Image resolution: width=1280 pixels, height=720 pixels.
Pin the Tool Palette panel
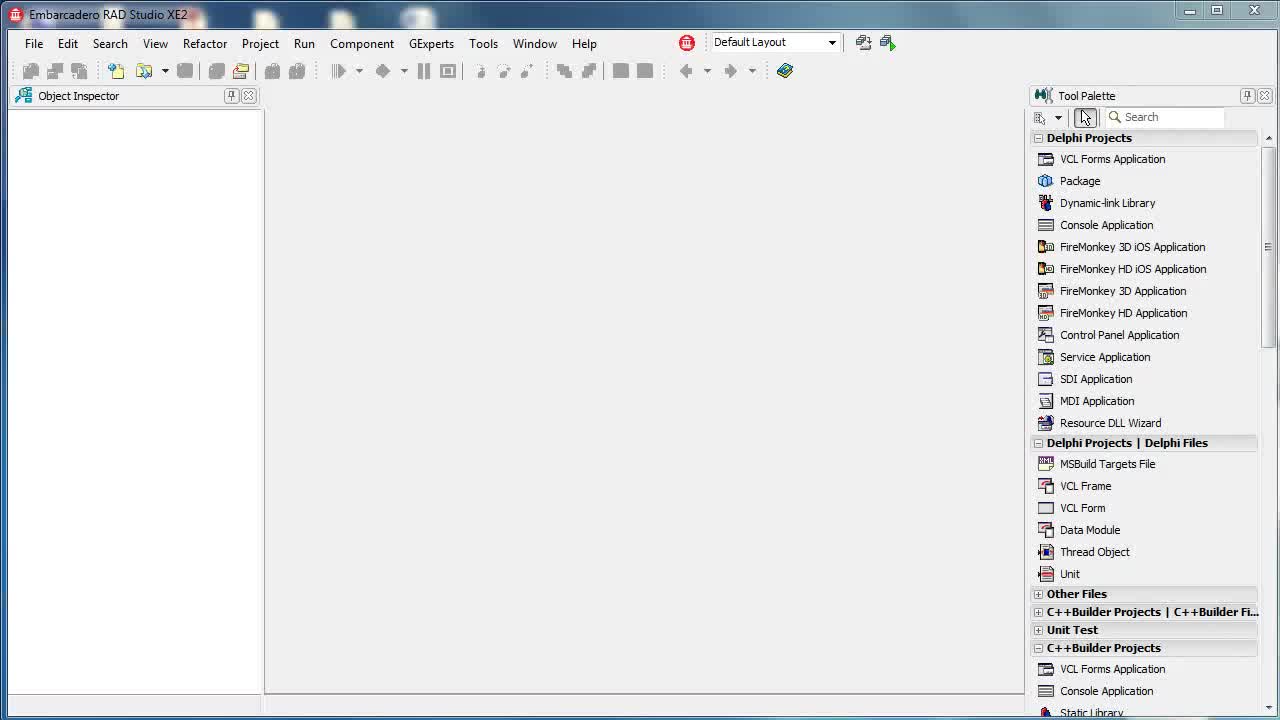pos(1248,96)
